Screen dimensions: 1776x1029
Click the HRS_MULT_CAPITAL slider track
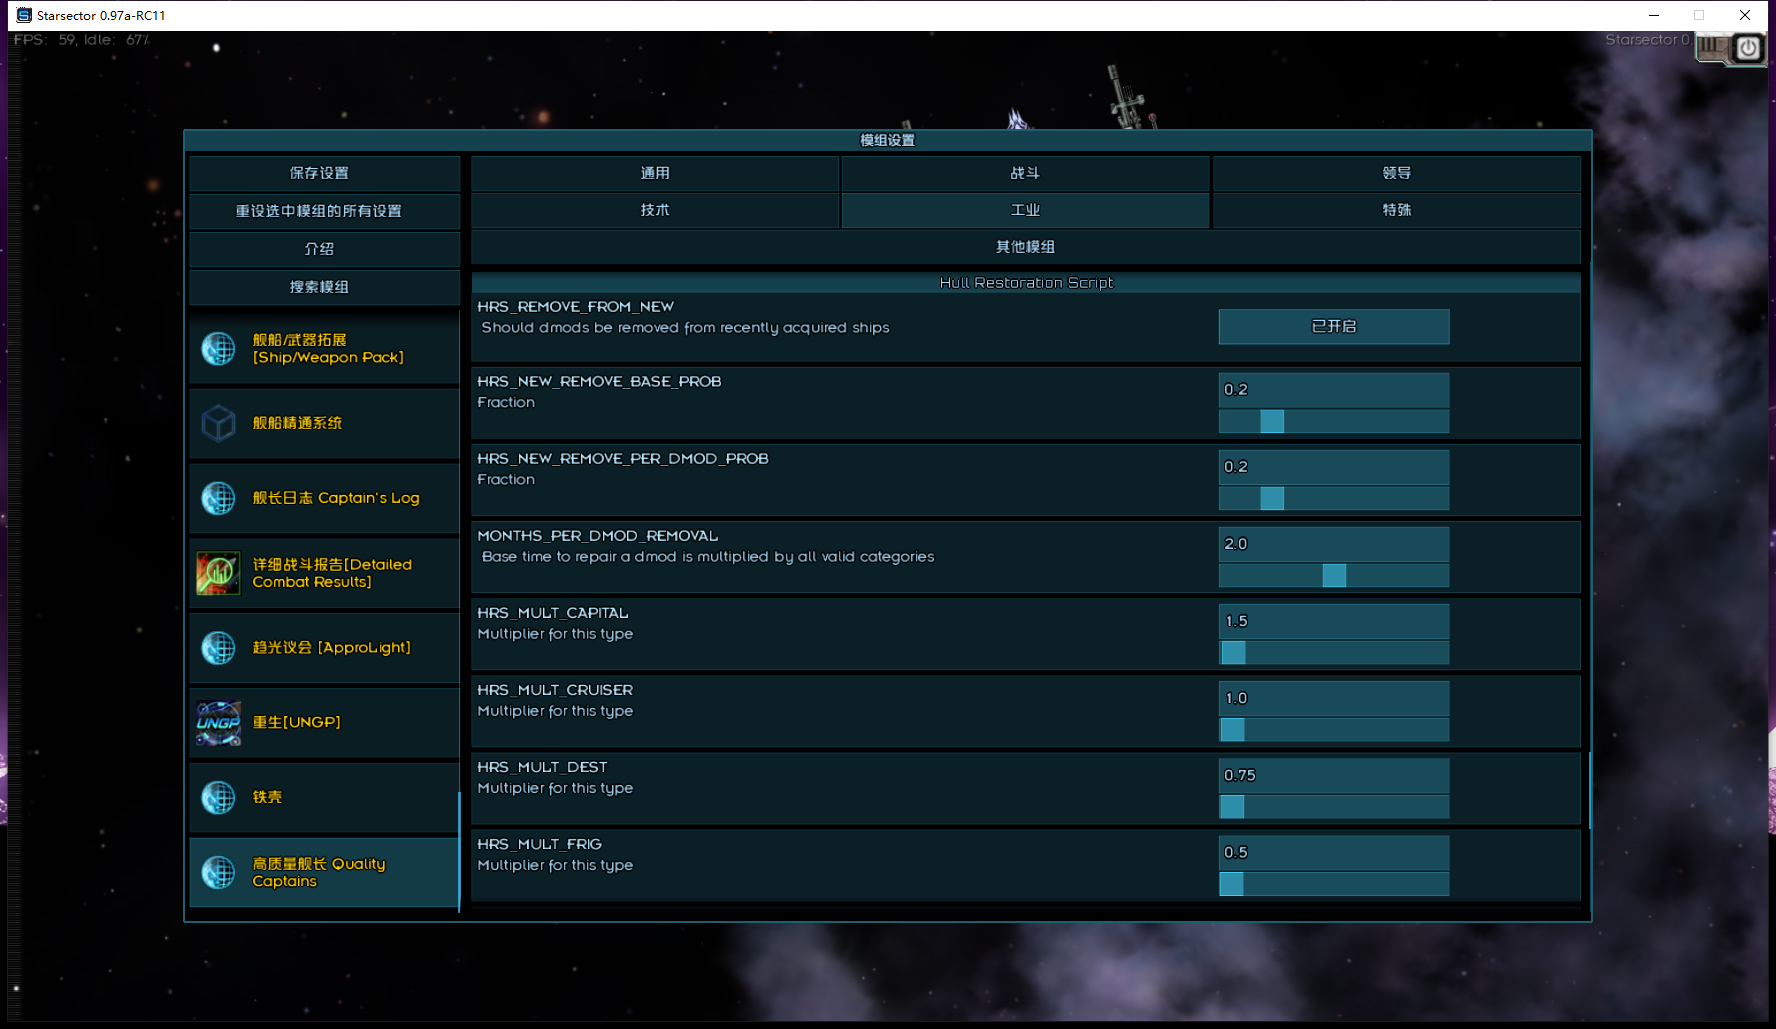click(x=1333, y=653)
